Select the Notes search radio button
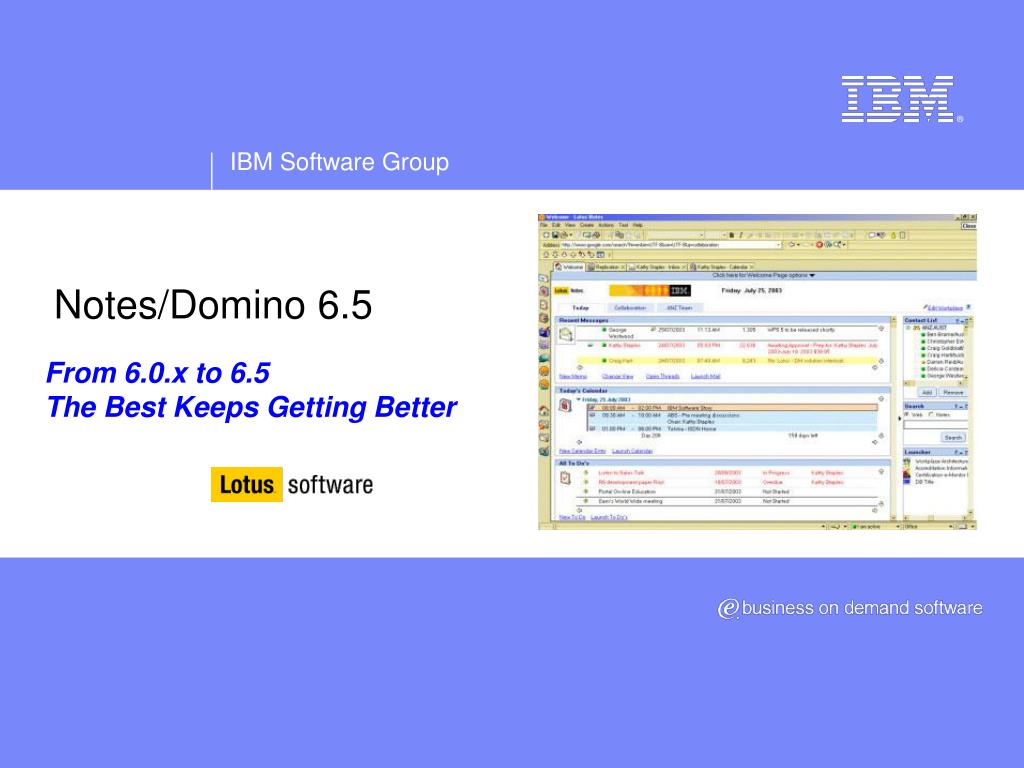1024x768 pixels. (931, 414)
